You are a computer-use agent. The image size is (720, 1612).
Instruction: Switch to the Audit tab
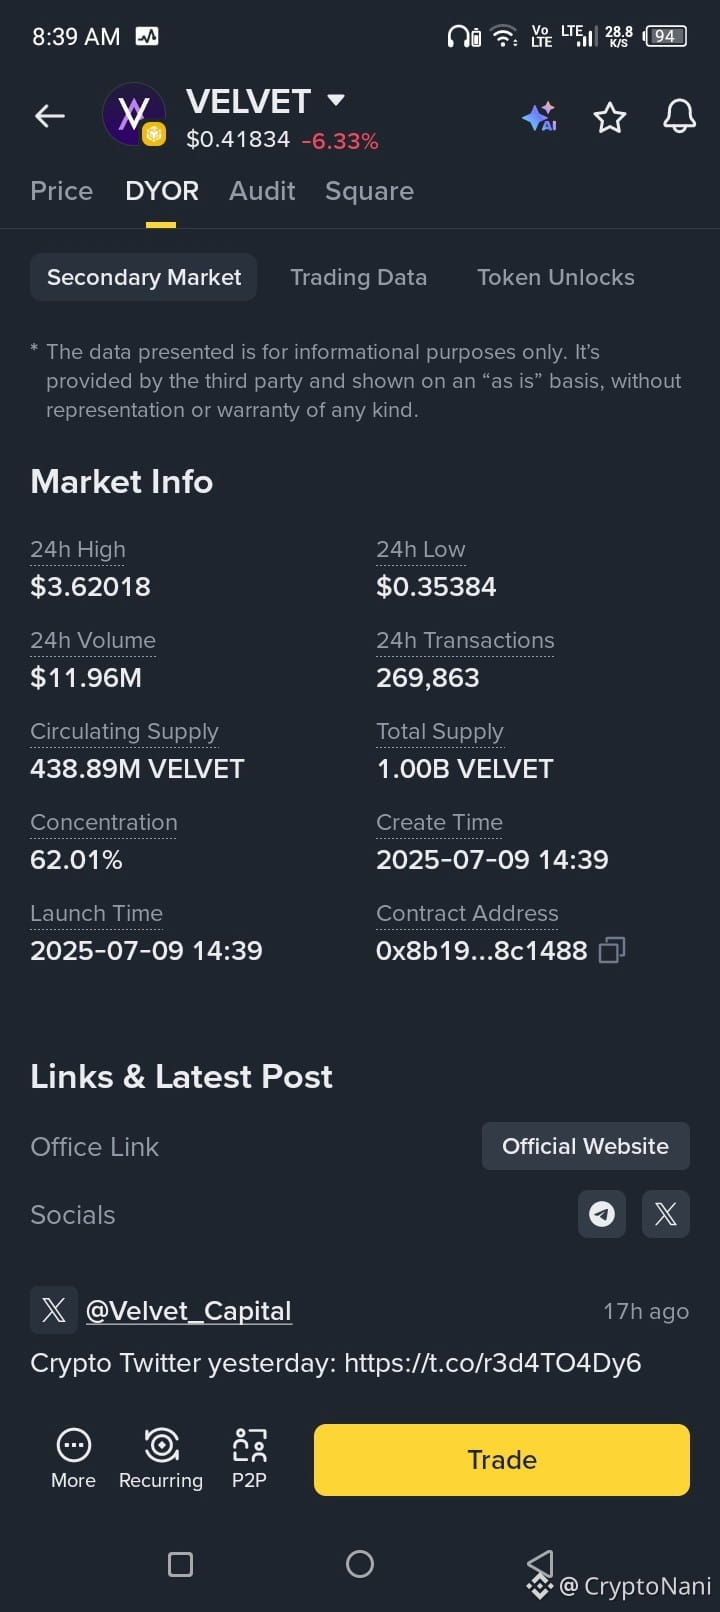pos(262,191)
